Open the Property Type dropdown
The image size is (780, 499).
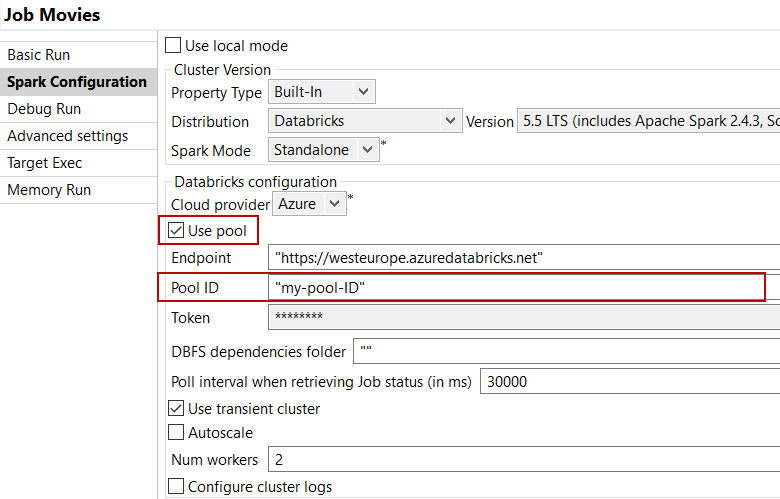321,93
